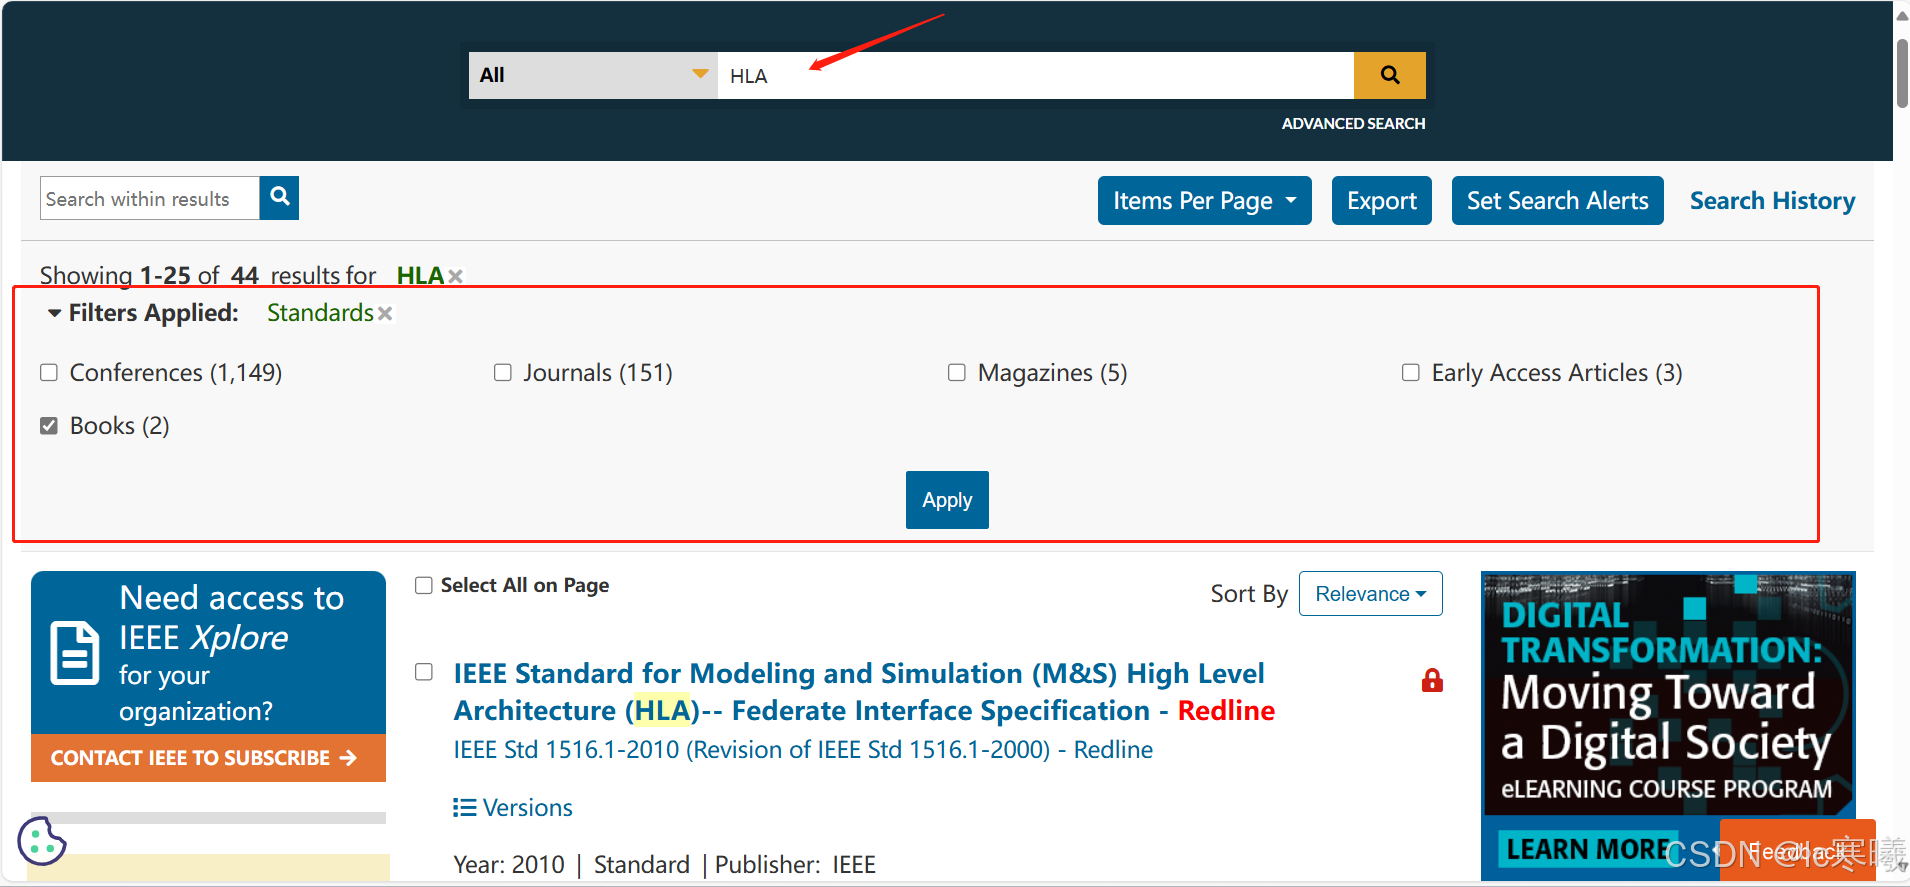
Task: Click the scrollbar up arrow
Action: [x=1901, y=14]
